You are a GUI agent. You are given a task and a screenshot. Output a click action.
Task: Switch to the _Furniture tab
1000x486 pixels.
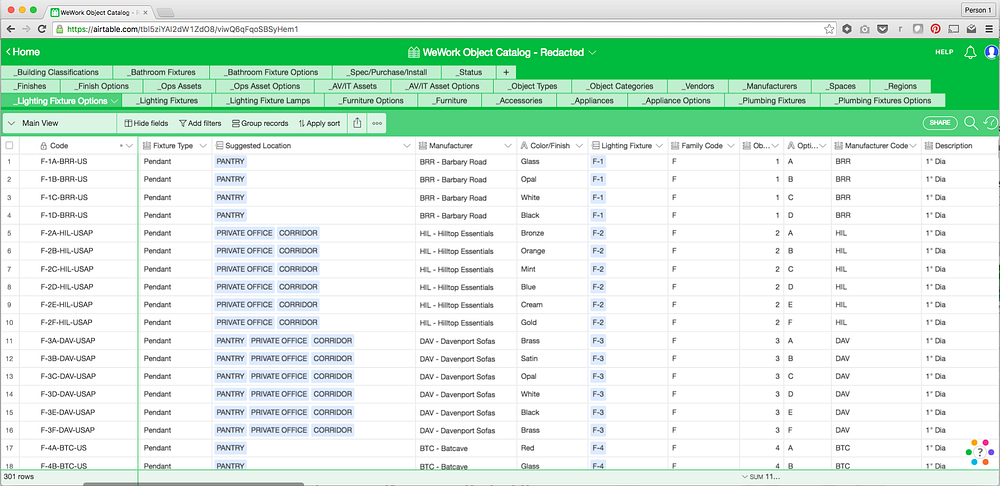click(x=450, y=100)
